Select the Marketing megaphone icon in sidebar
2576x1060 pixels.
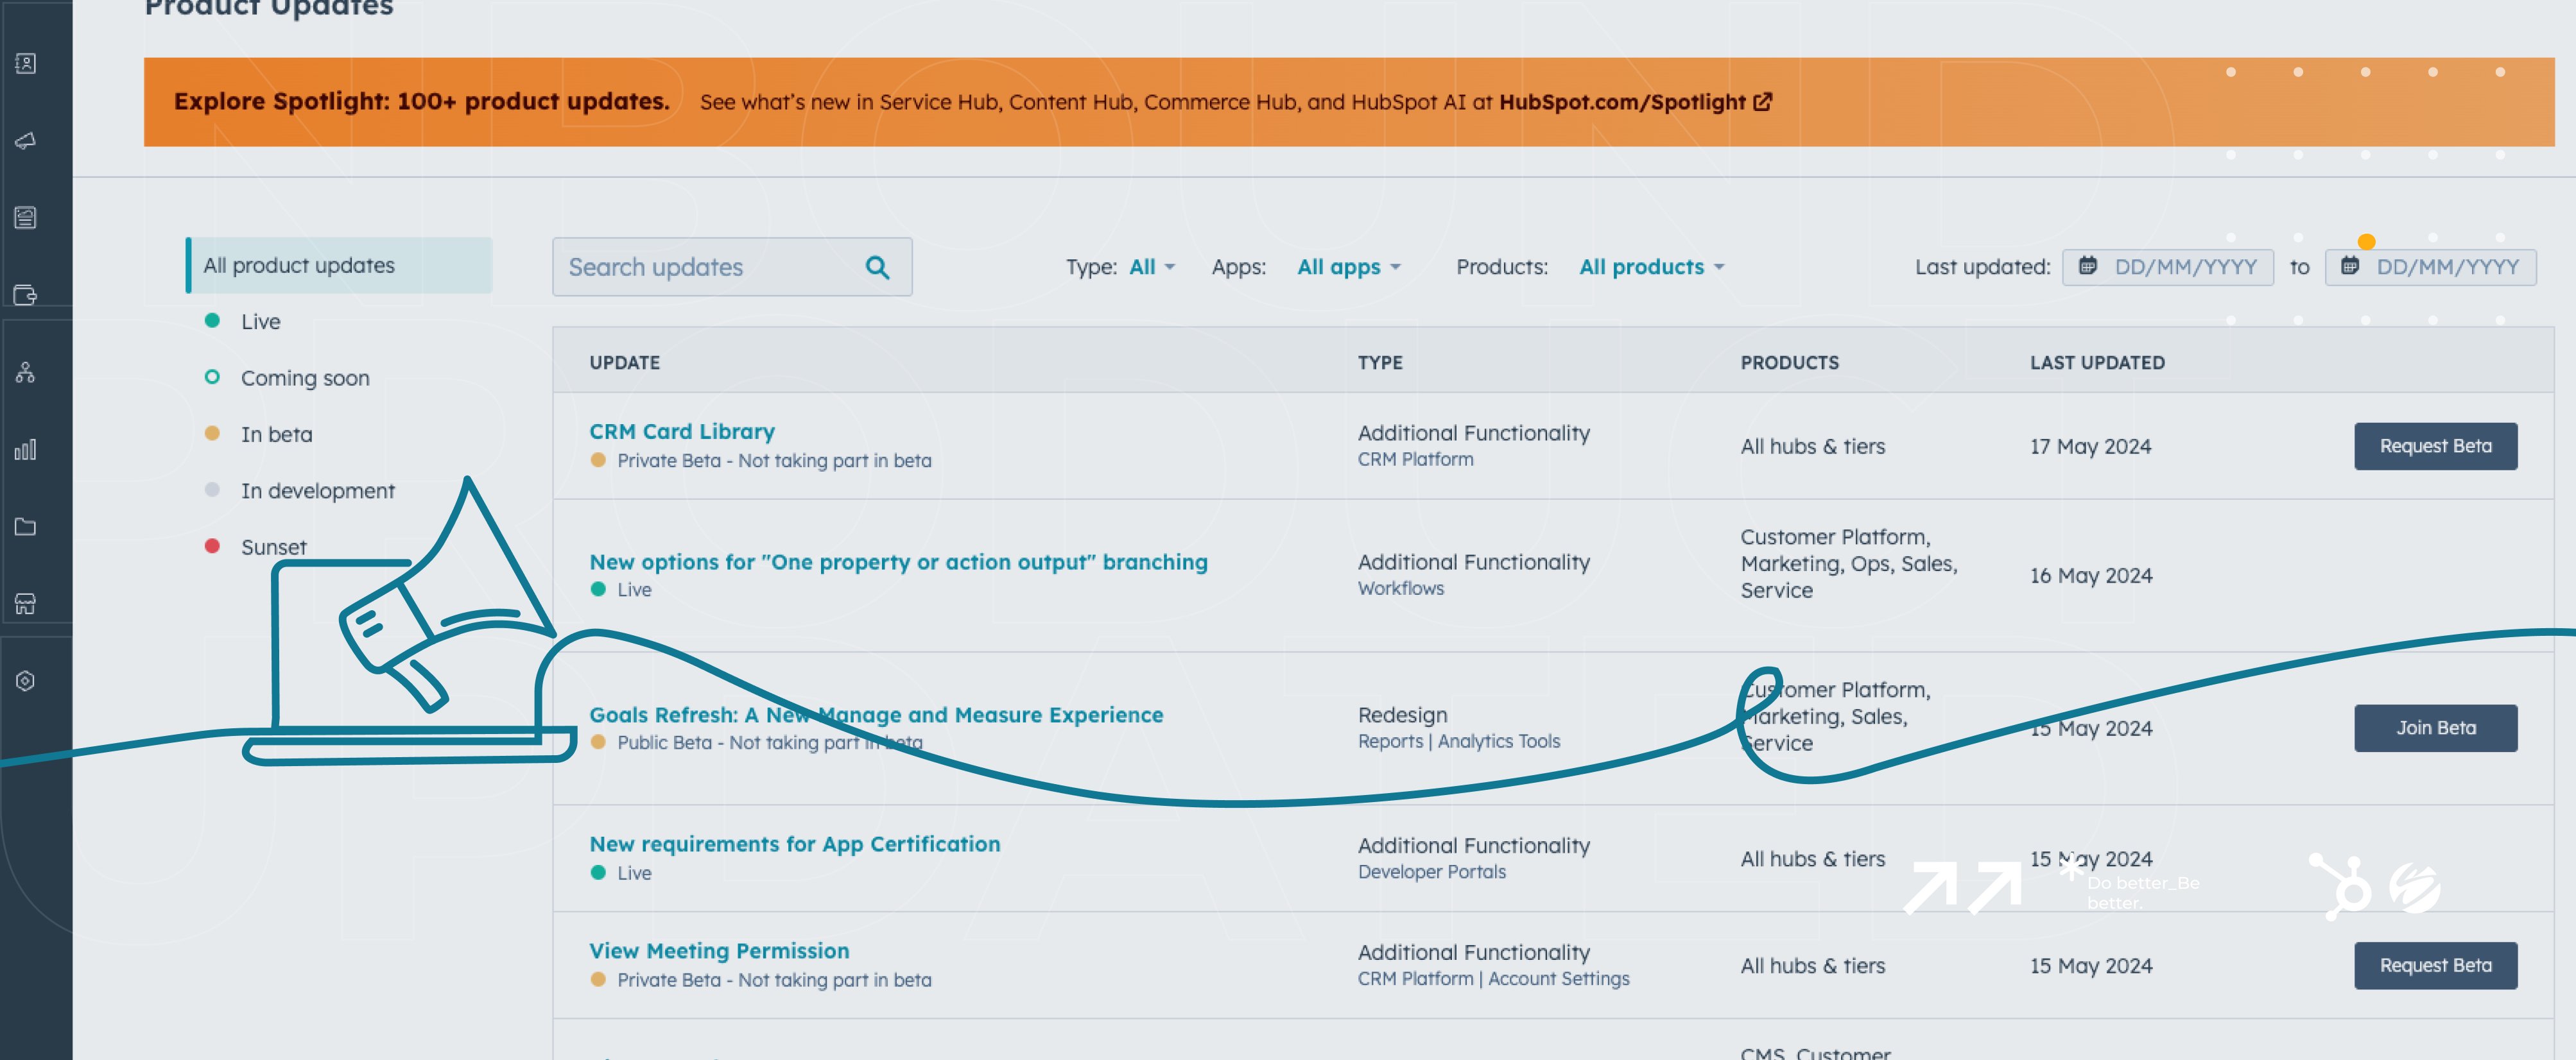pos(26,140)
